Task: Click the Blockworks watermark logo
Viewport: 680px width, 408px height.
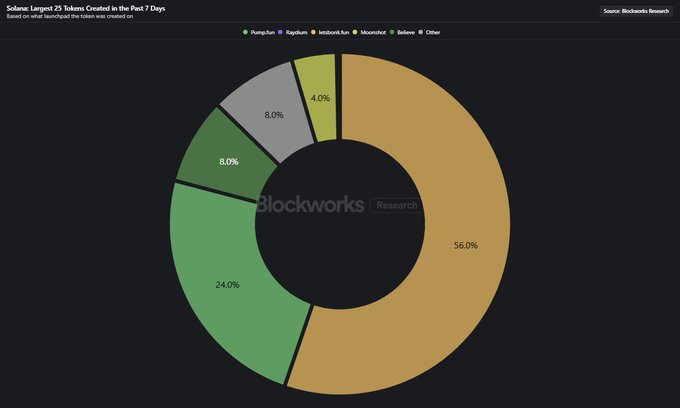Action: tap(310, 205)
